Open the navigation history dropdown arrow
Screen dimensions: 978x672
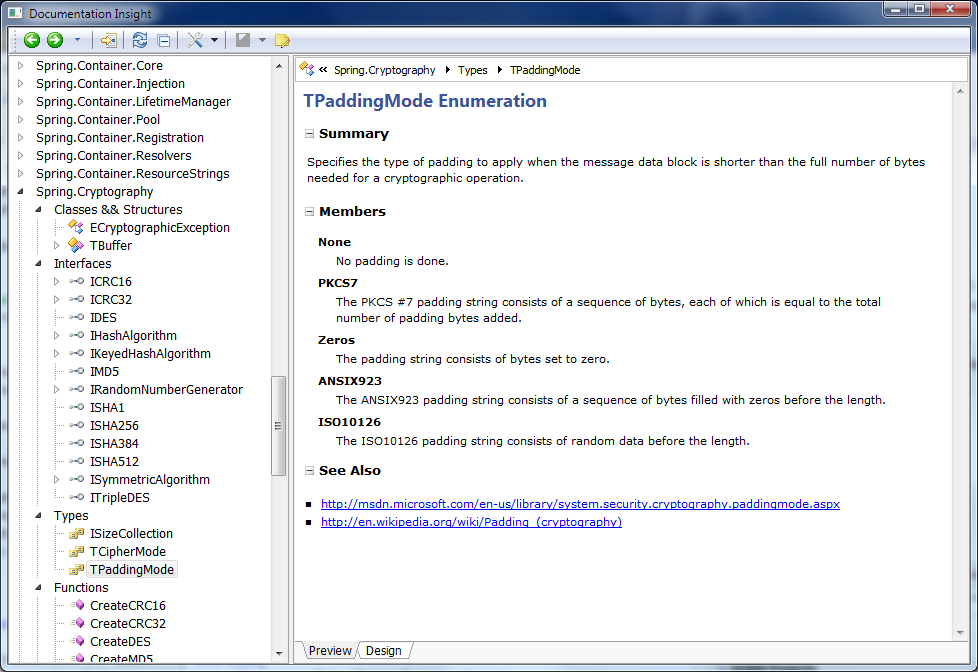[x=77, y=40]
